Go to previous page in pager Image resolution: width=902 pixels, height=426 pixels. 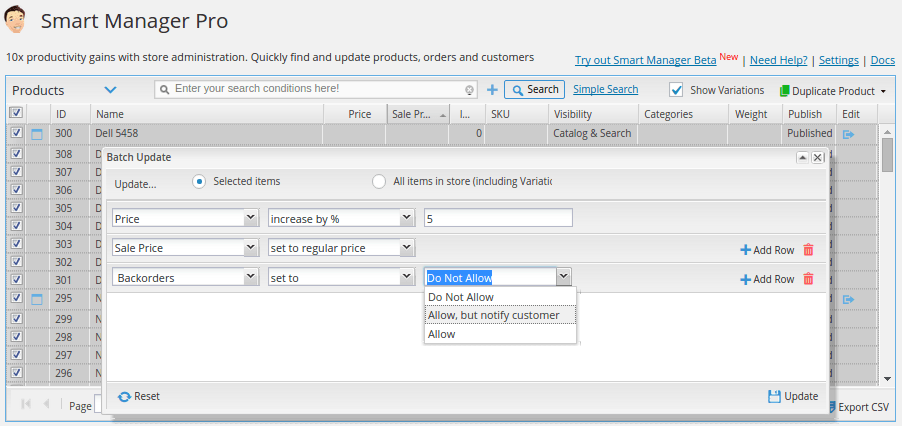click(x=46, y=404)
